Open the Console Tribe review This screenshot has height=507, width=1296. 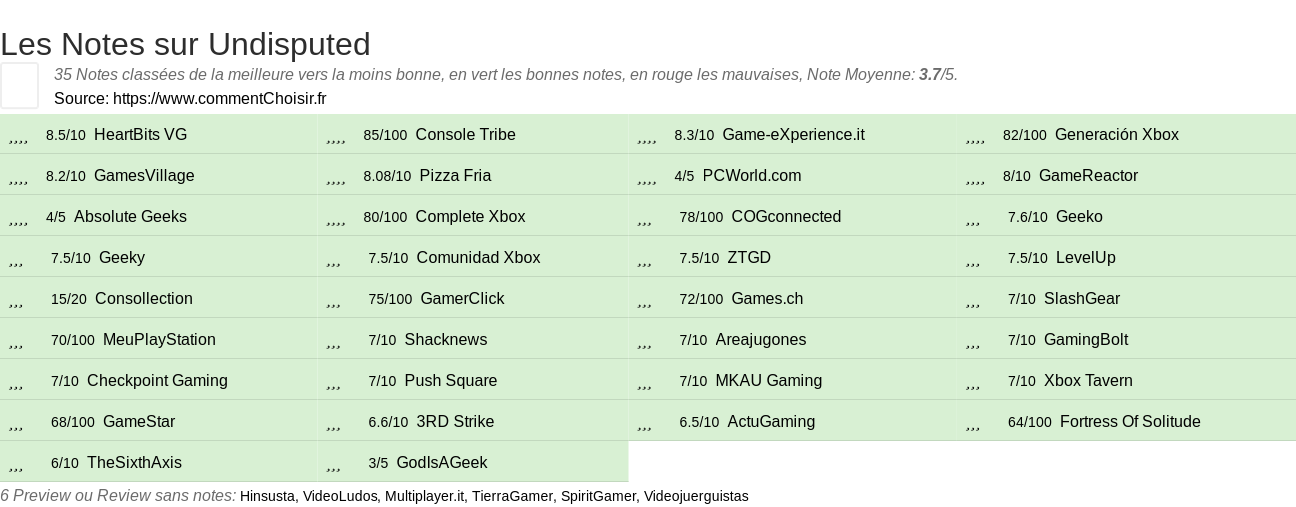465,135
